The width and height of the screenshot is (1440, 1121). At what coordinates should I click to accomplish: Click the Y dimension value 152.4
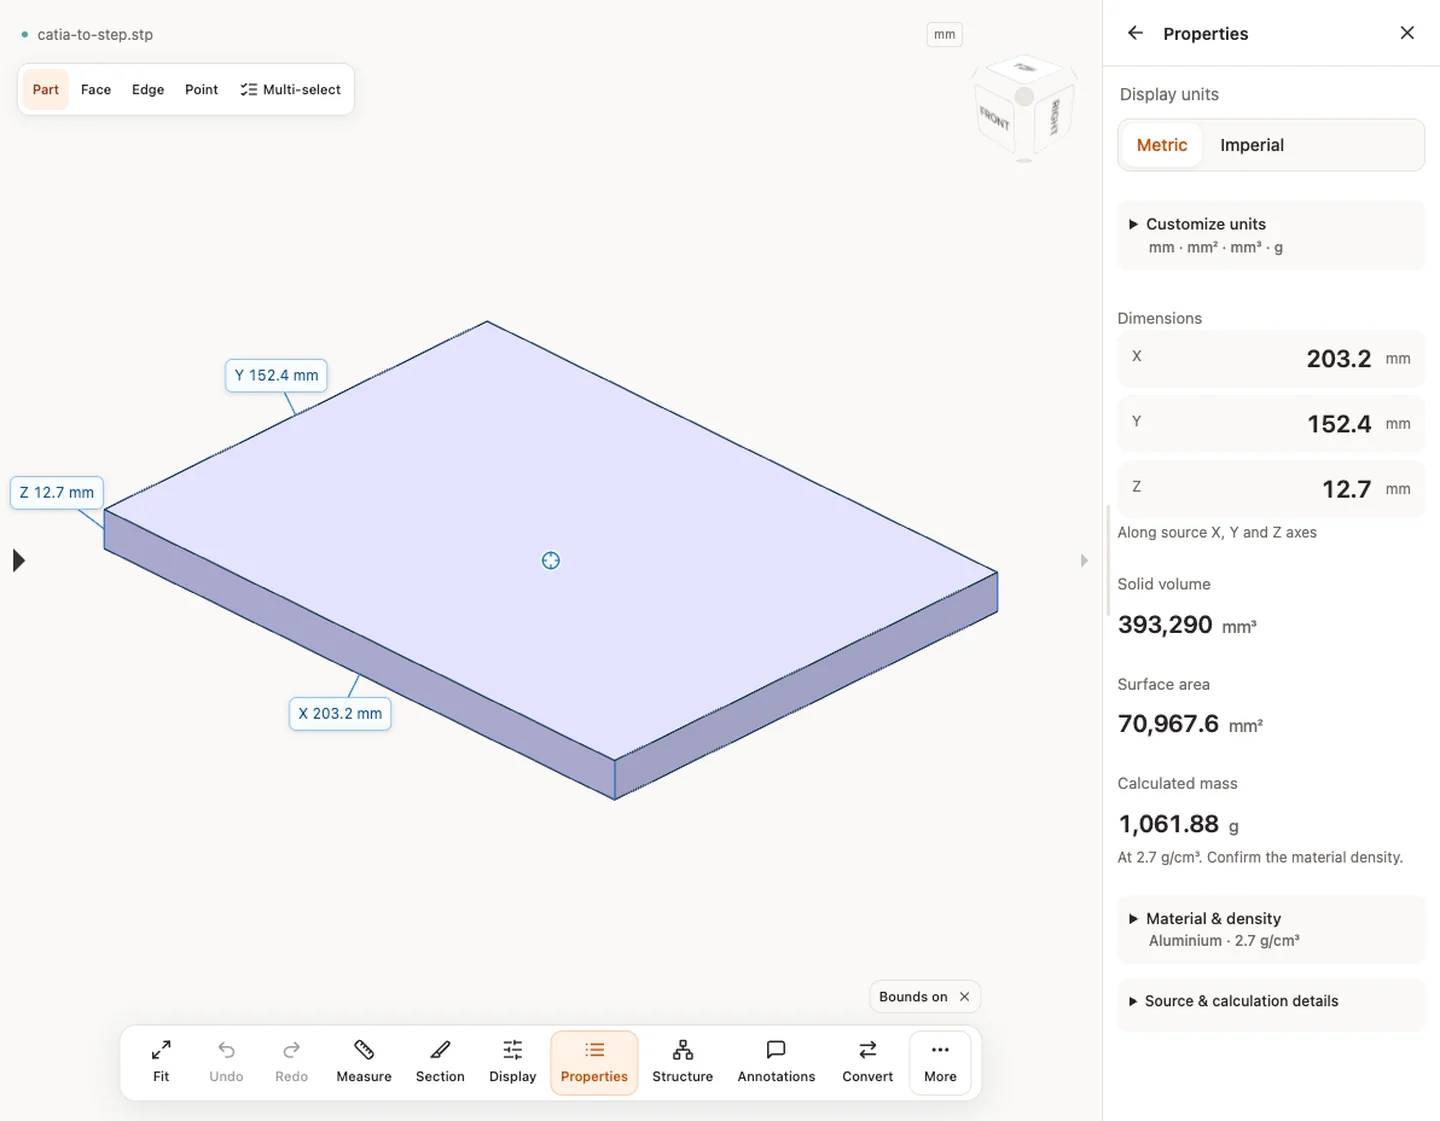(x=1339, y=424)
